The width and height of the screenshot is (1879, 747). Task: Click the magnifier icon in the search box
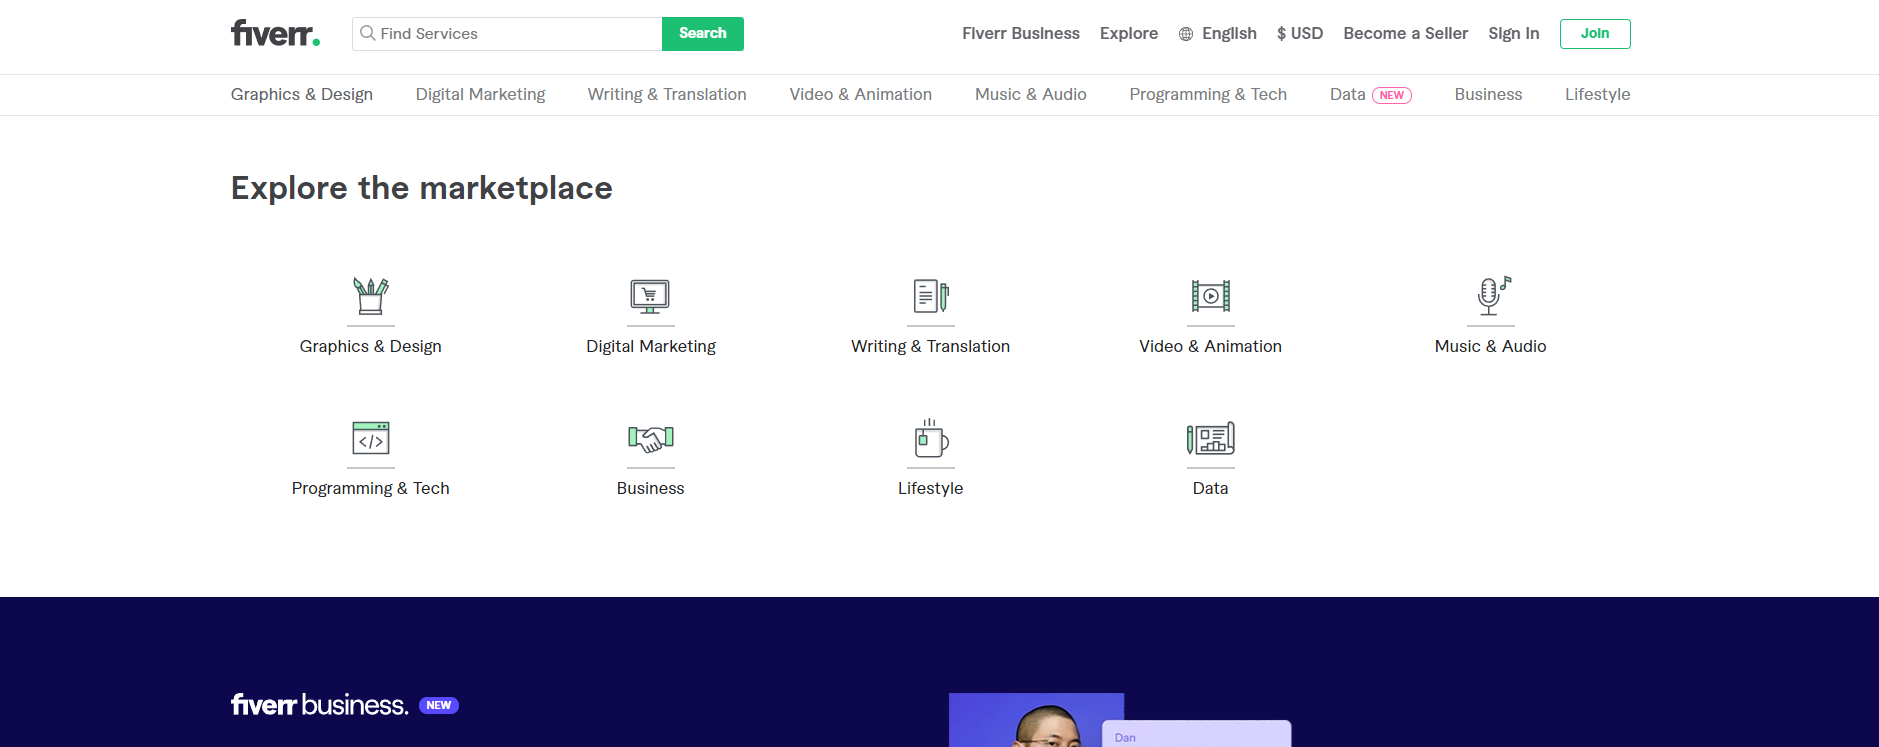[x=368, y=33]
